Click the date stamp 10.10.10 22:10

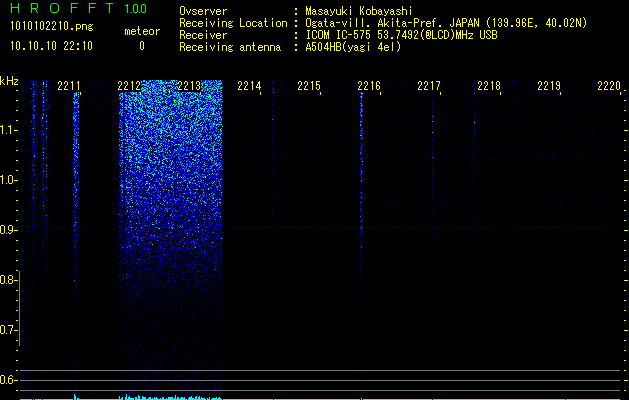coord(51,46)
